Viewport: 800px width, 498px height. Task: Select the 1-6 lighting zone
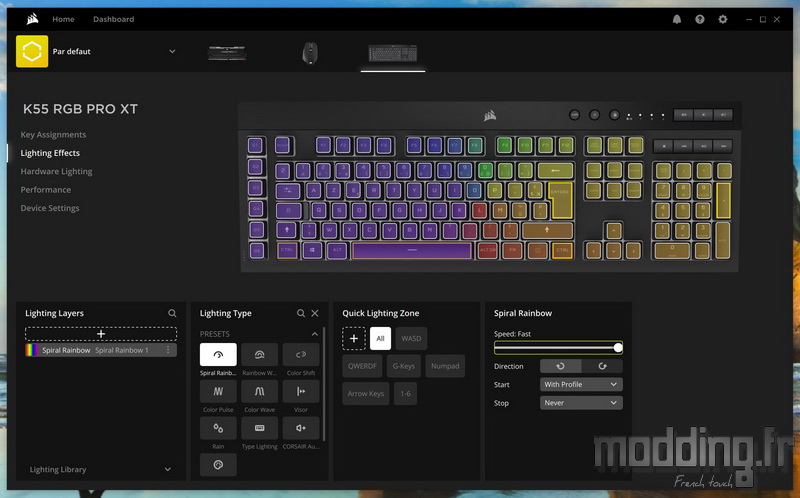(405, 393)
